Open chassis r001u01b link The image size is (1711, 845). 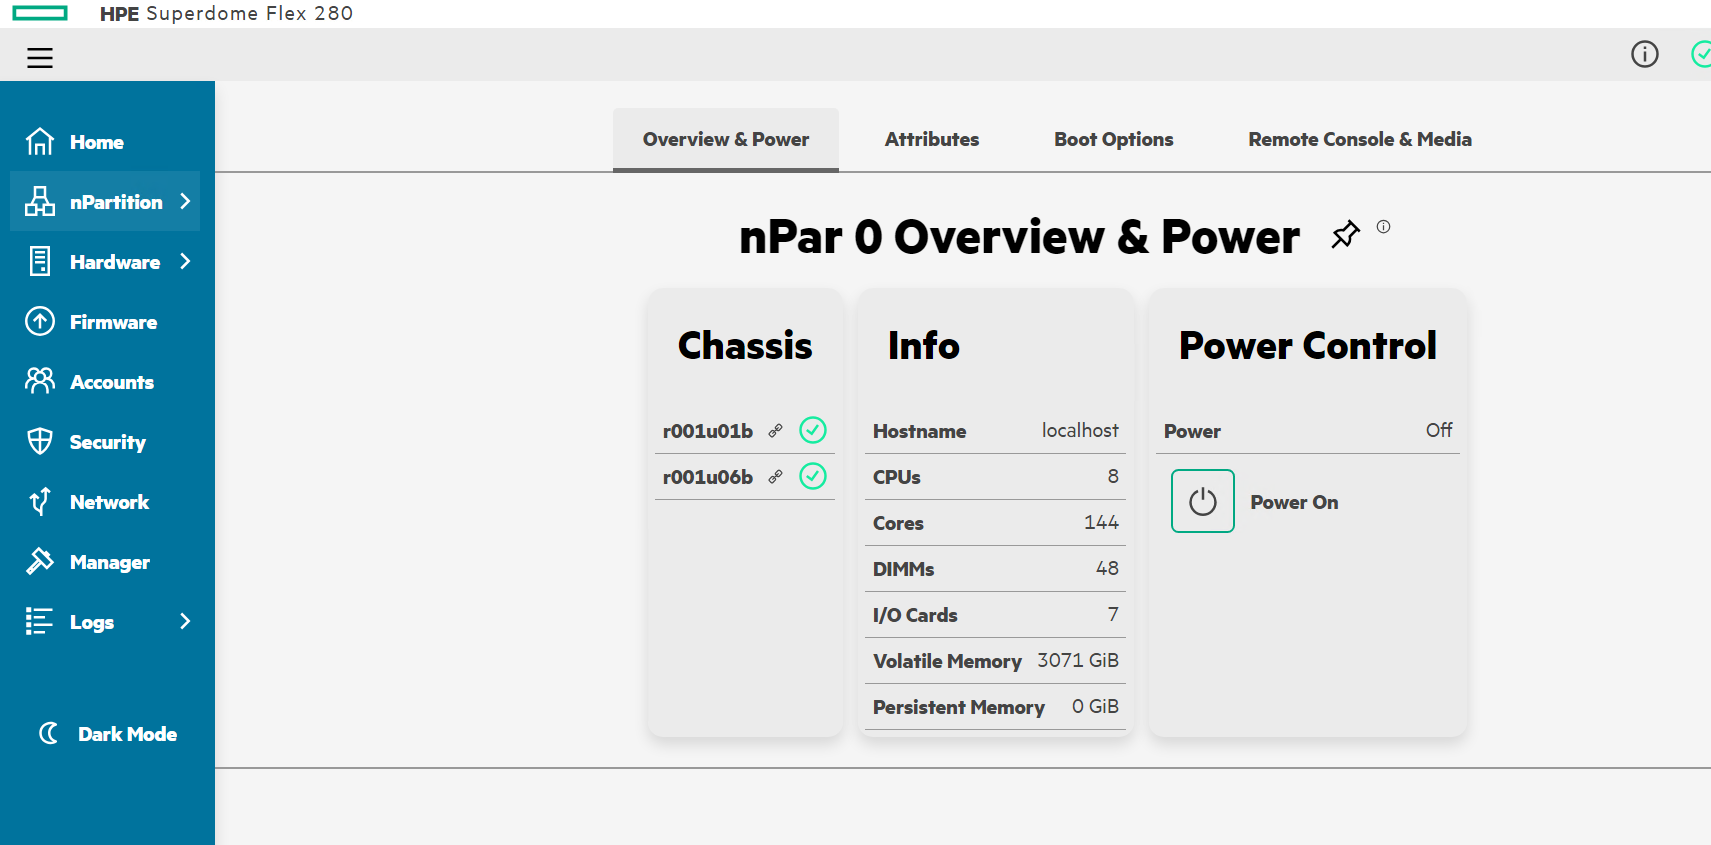(x=708, y=431)
